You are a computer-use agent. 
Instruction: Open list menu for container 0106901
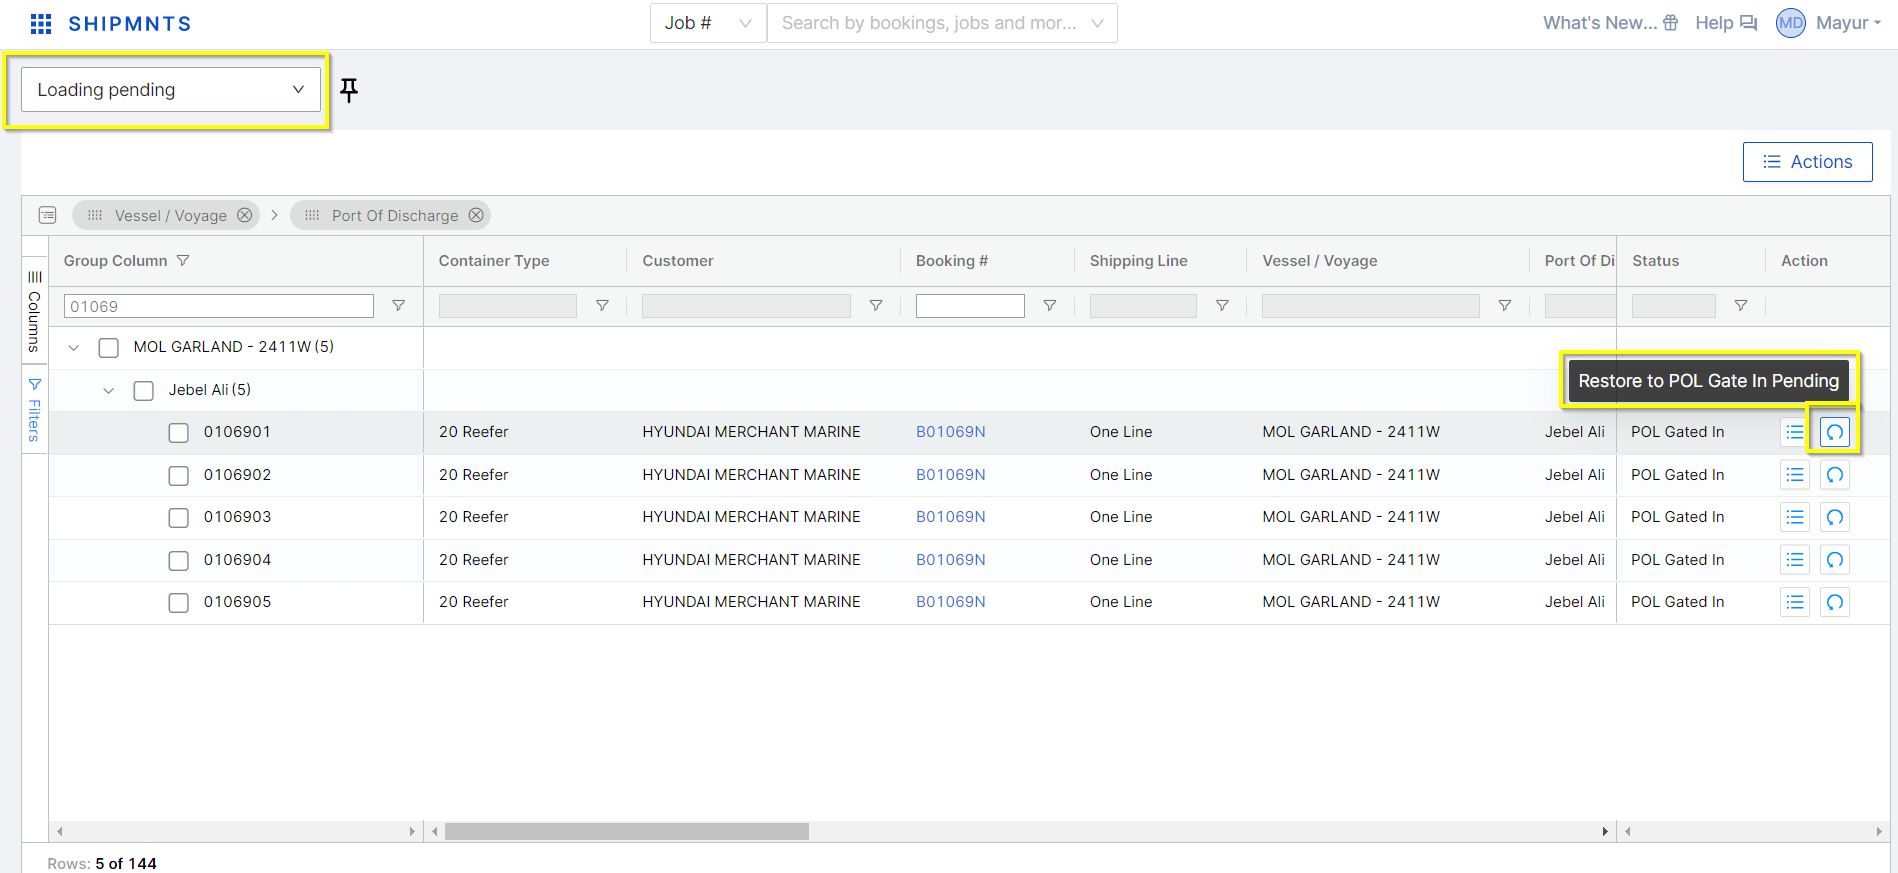1795,432
